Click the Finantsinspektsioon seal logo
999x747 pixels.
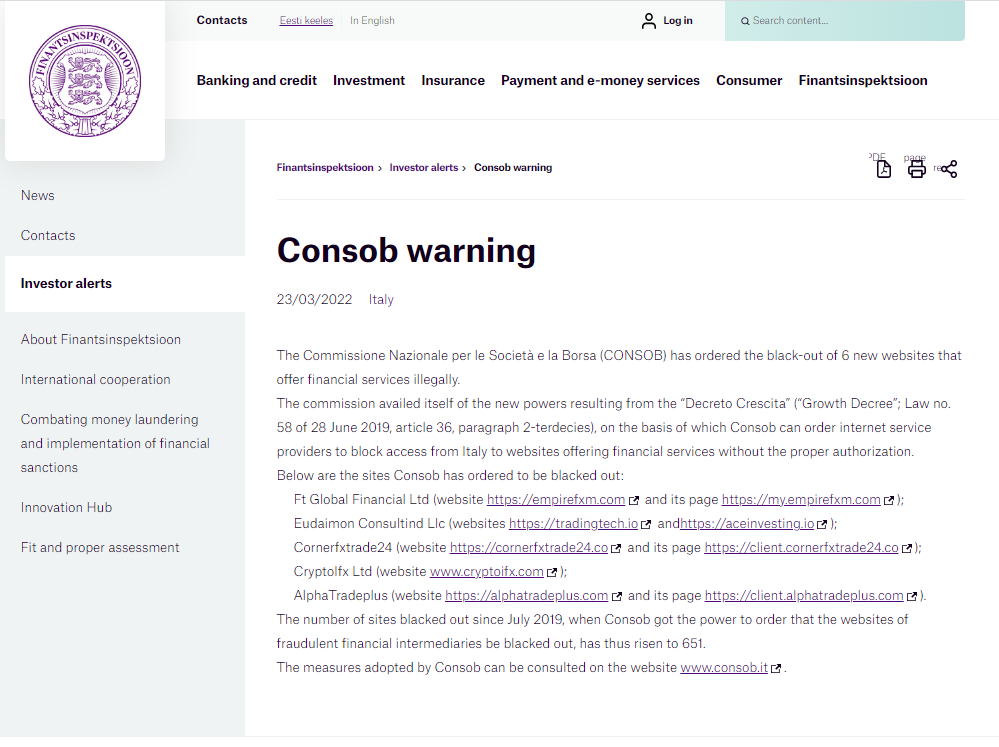(x=85, y=81)
